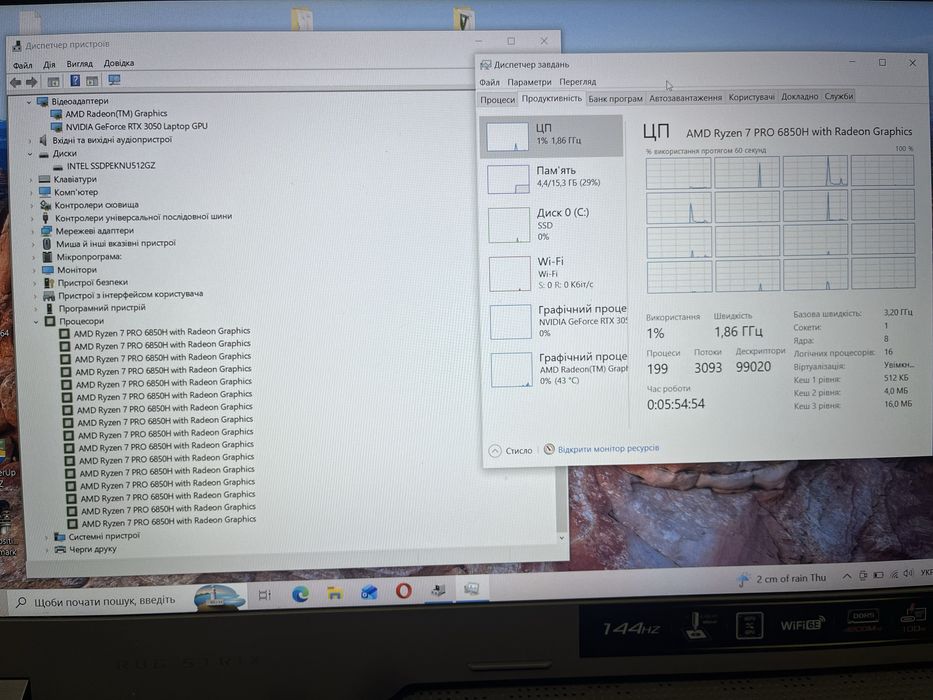Select the Диск 0 (C:) performance item
This screenshot has height=700, width=933.
point(553,224)
